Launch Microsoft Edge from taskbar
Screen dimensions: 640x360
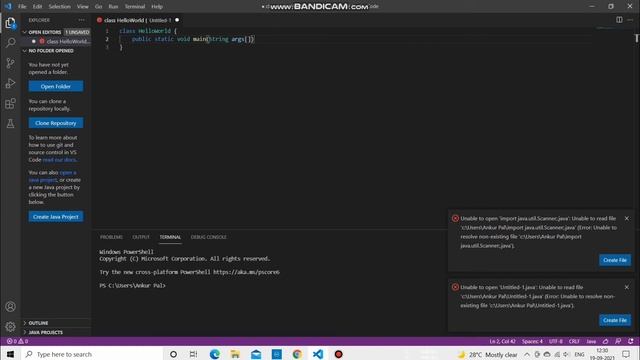(215, 354)
